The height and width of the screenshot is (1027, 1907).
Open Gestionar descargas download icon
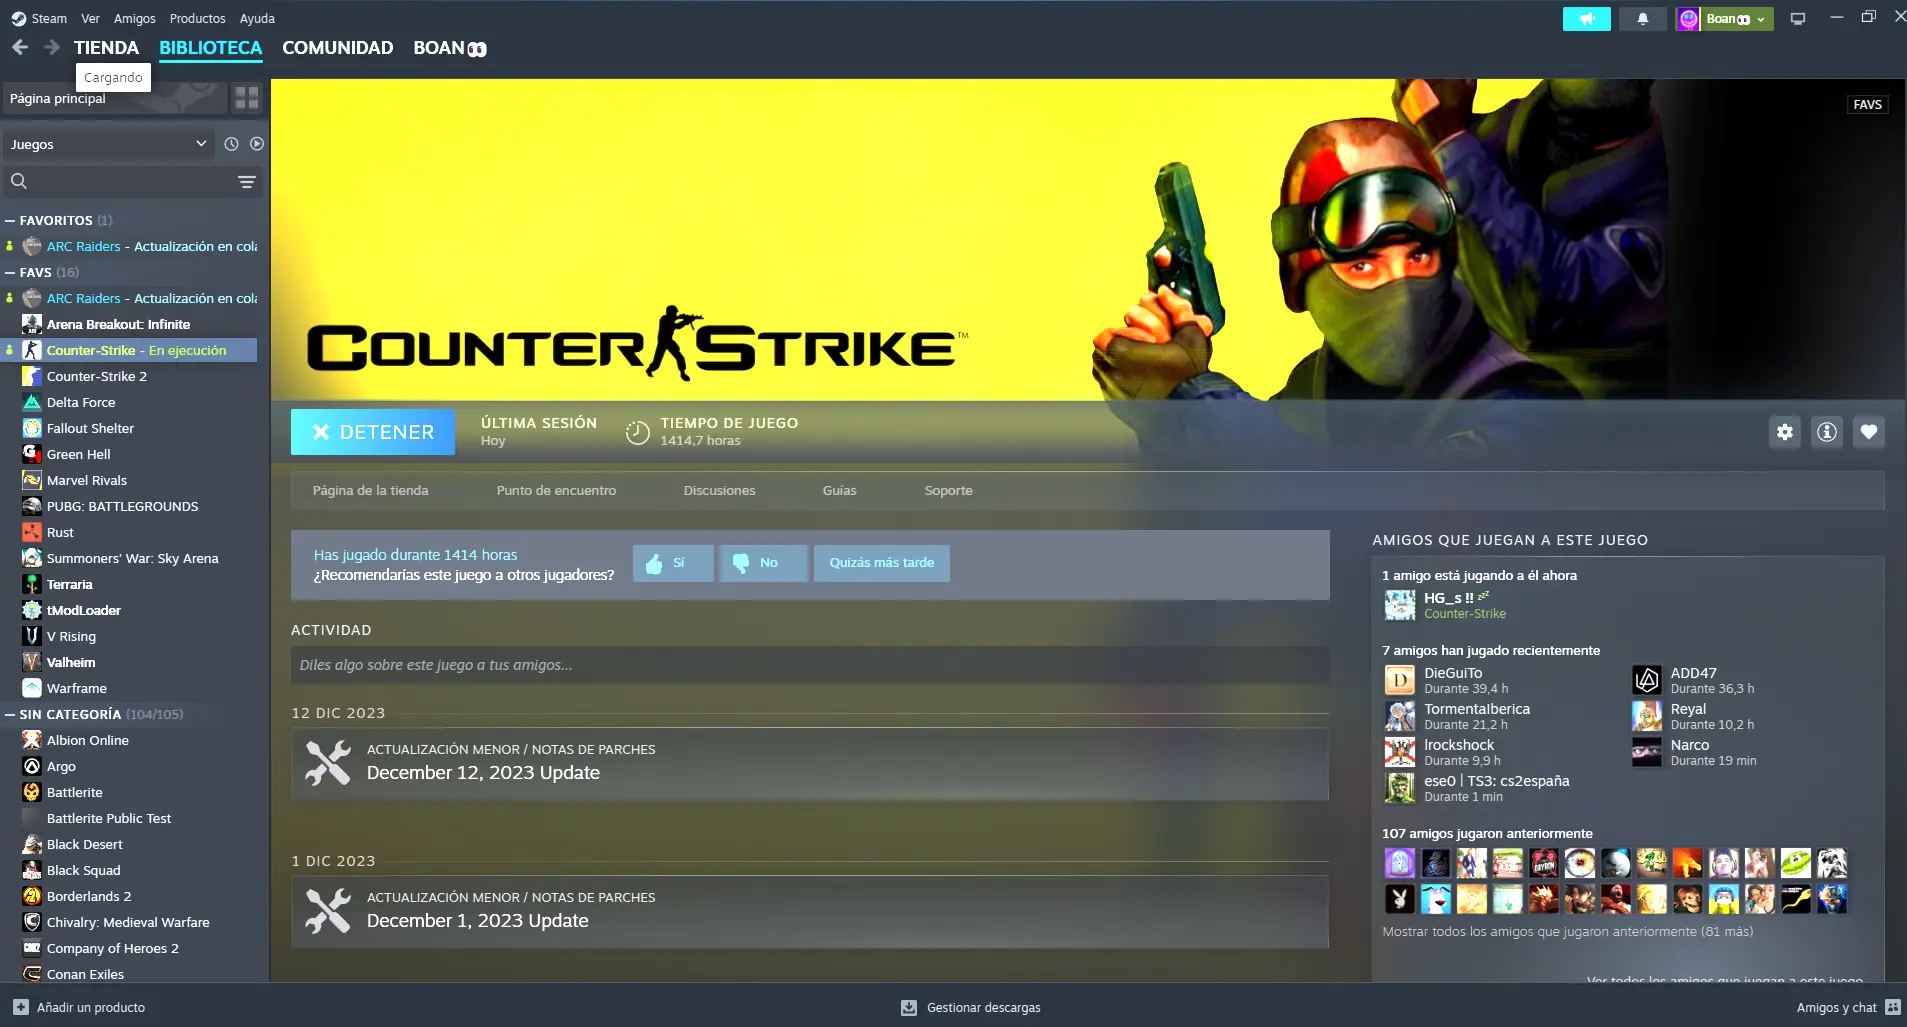[x=909, y=1007]
